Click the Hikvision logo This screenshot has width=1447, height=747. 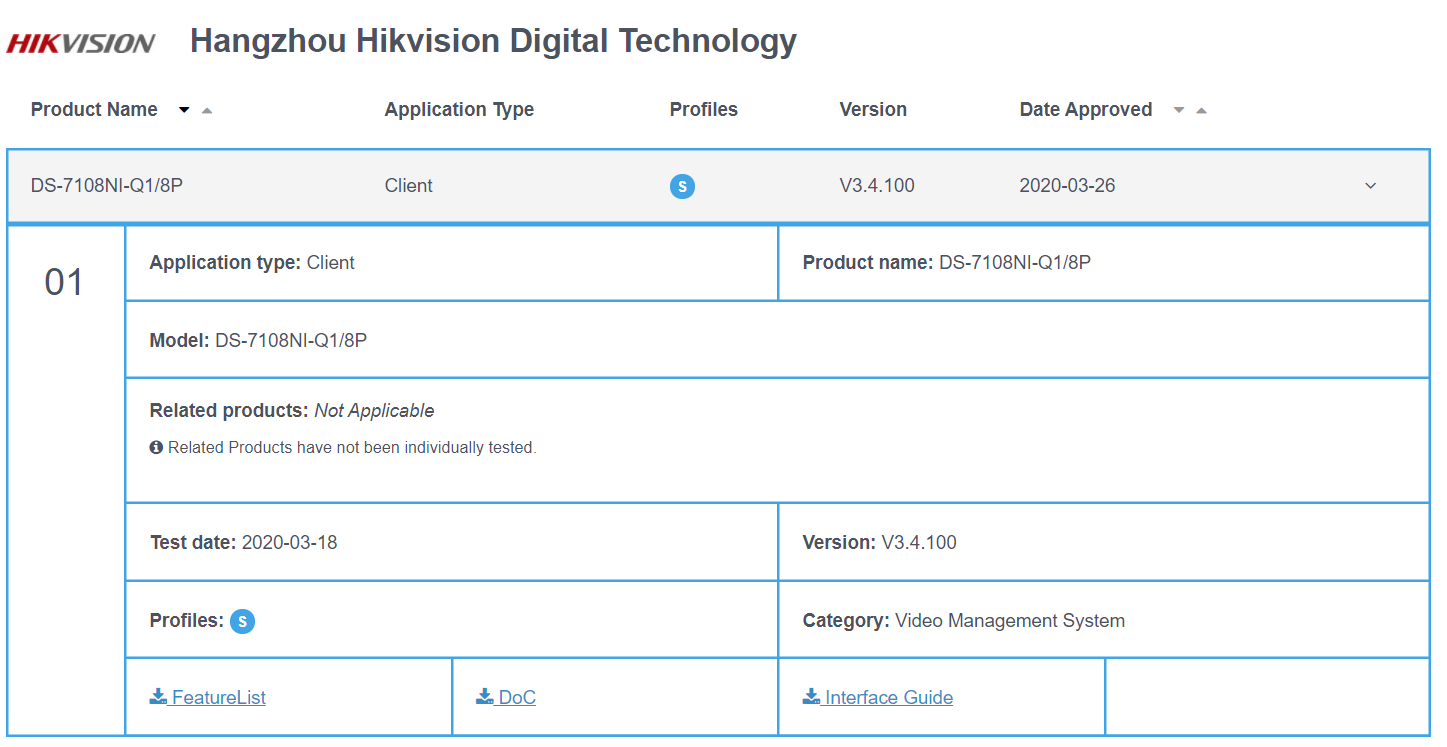click(x=80, y=43)
